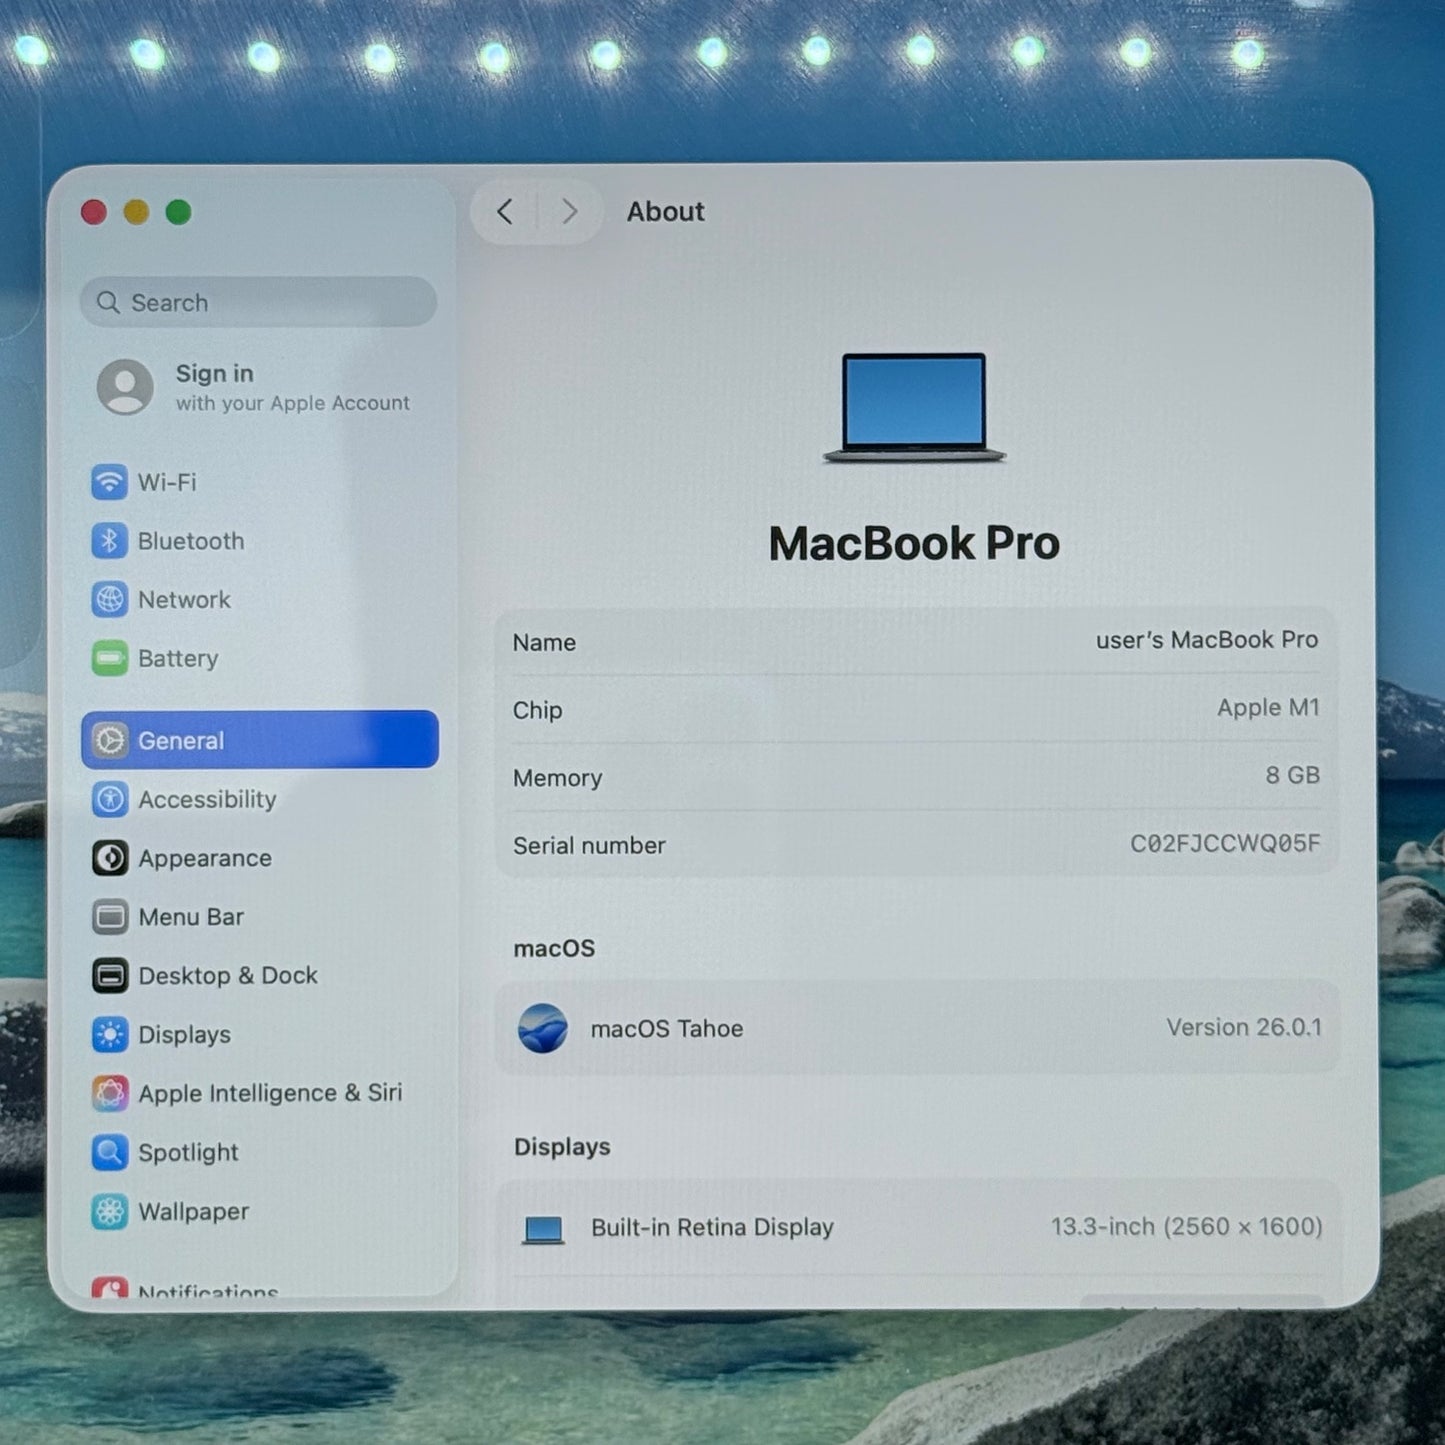
Task: Click the macOS Tahoe icon
Action: coord(543,1028)
